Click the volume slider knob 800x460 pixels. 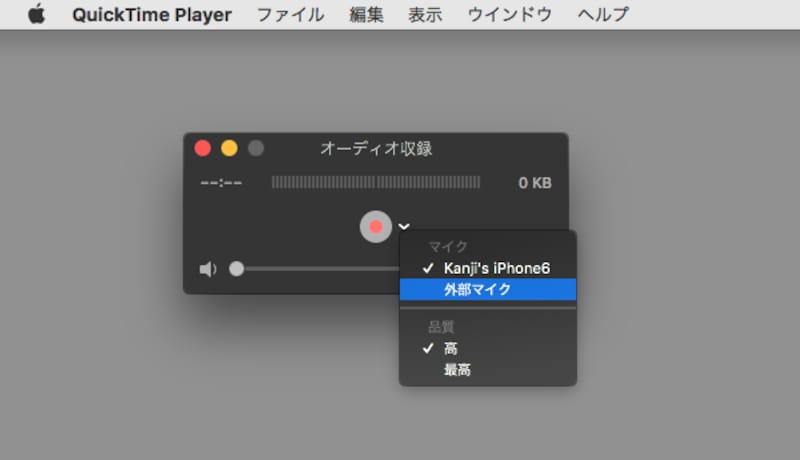pos(236,269)
